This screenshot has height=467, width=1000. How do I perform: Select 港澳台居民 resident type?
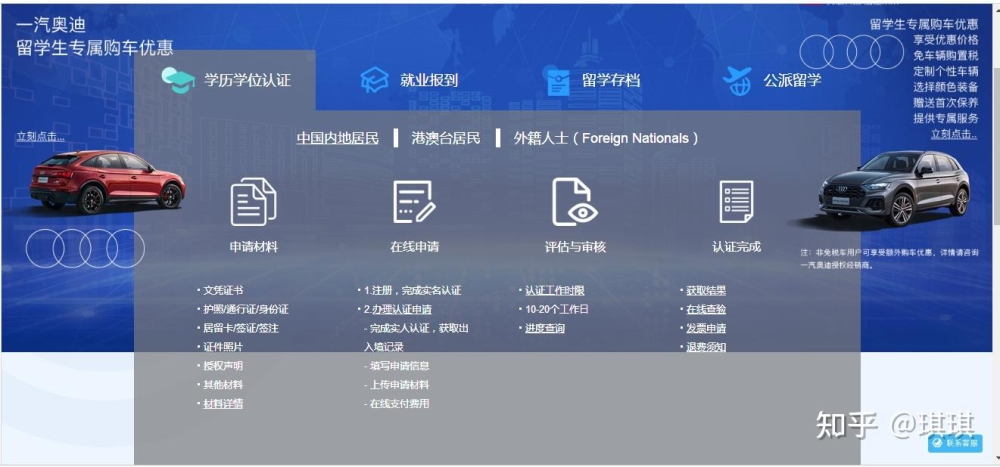446,138
